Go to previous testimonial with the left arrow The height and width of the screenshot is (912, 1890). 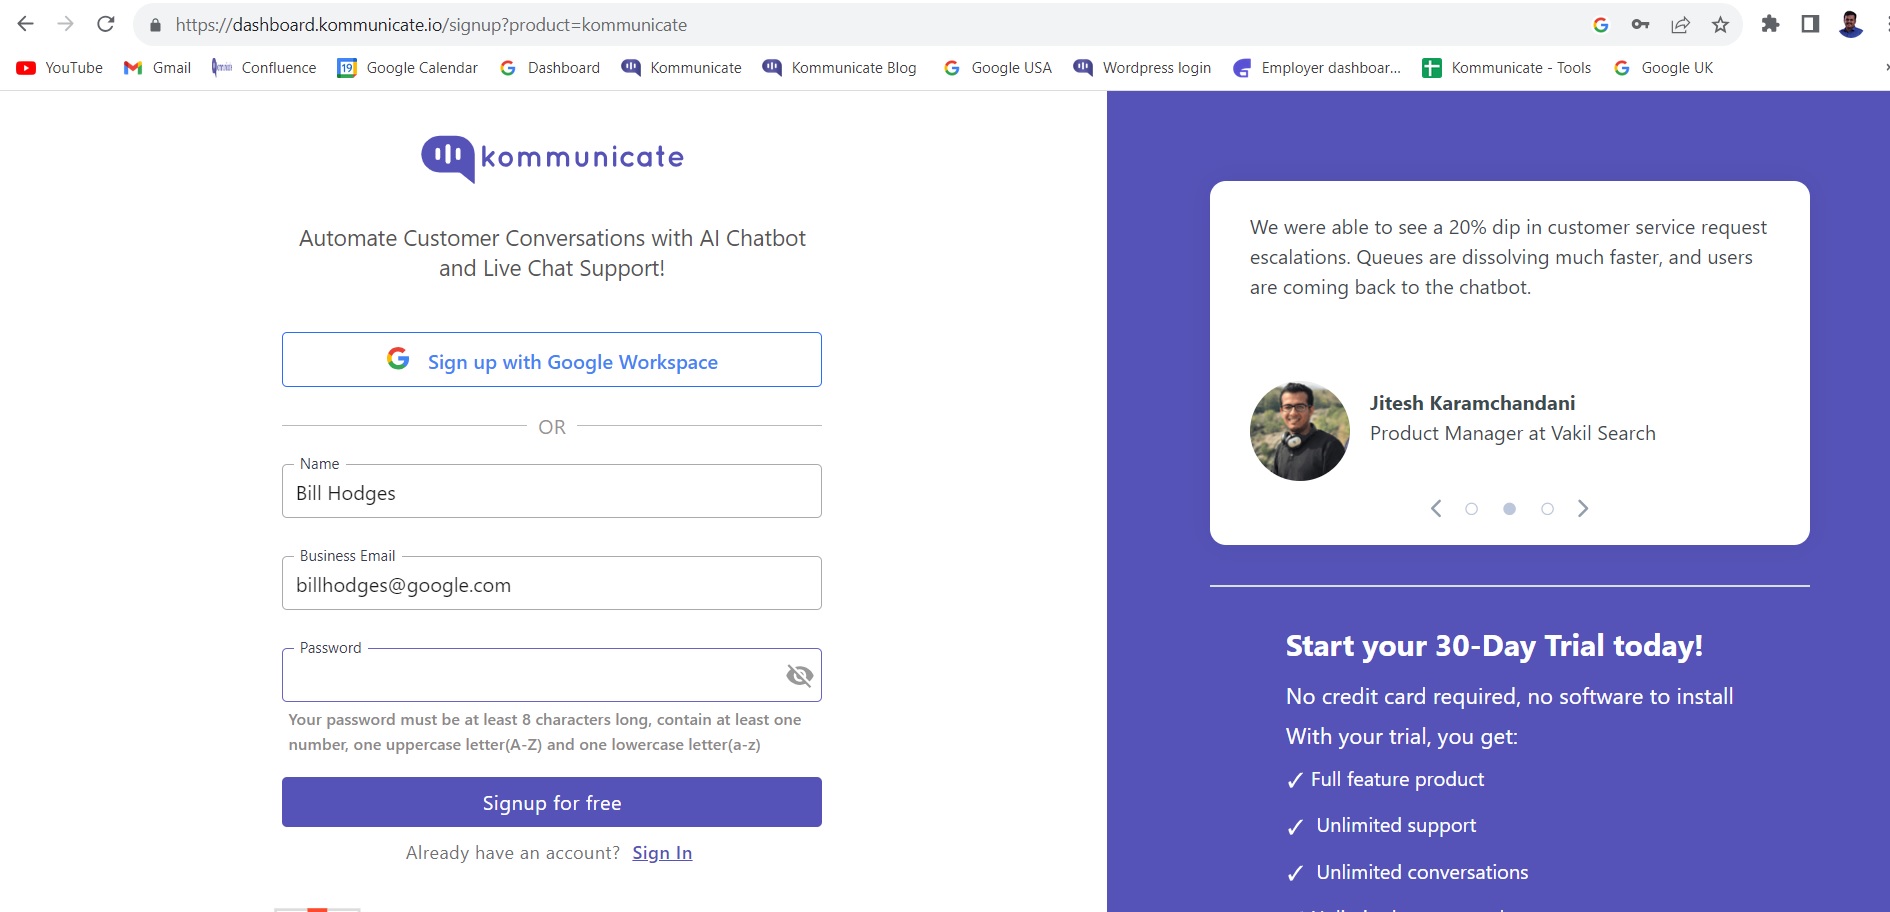click(x=1436, y=508)
